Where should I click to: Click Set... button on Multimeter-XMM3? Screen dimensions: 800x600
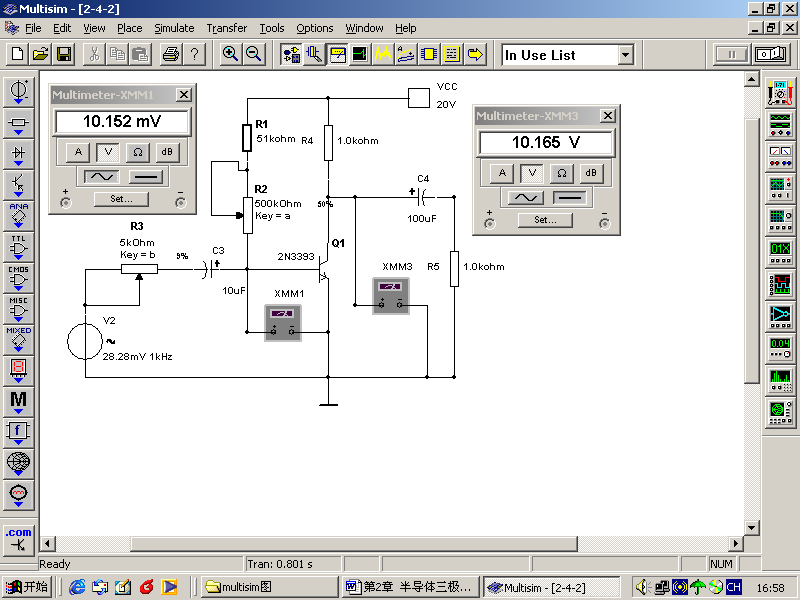tap(545, 220)
